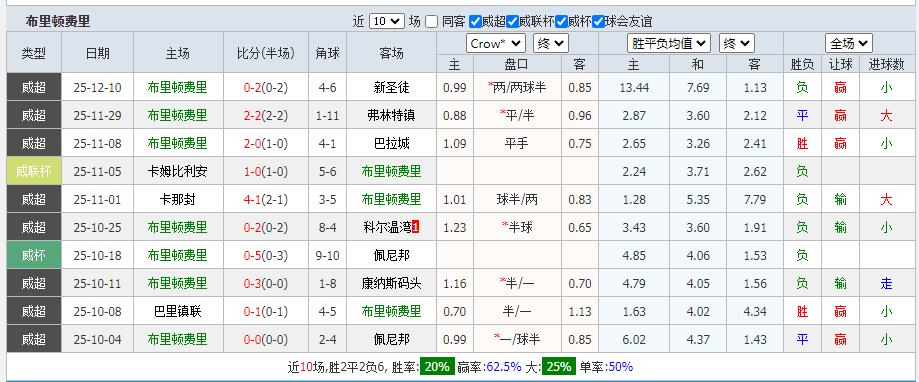Click the 威联杯 league tag
The image size is (919, 382).
point(33,172)
